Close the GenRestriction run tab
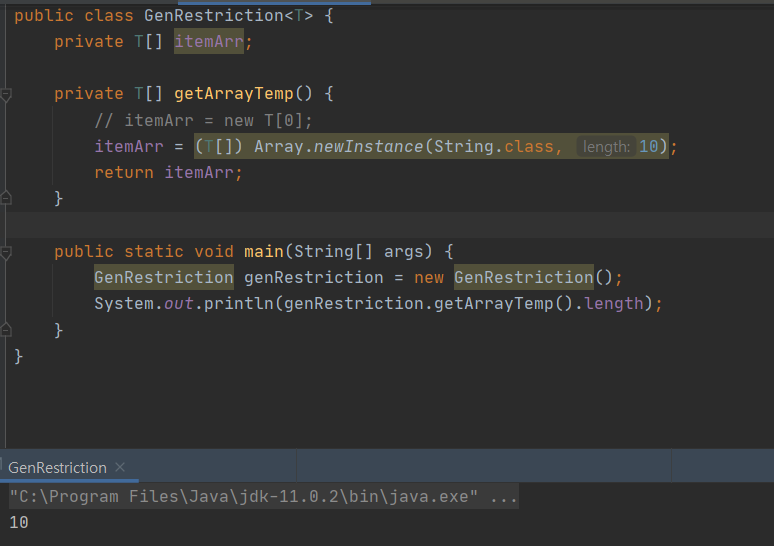The height and width of the screenshot is (546, 774). pyautogui.click(x=120, y=467)
